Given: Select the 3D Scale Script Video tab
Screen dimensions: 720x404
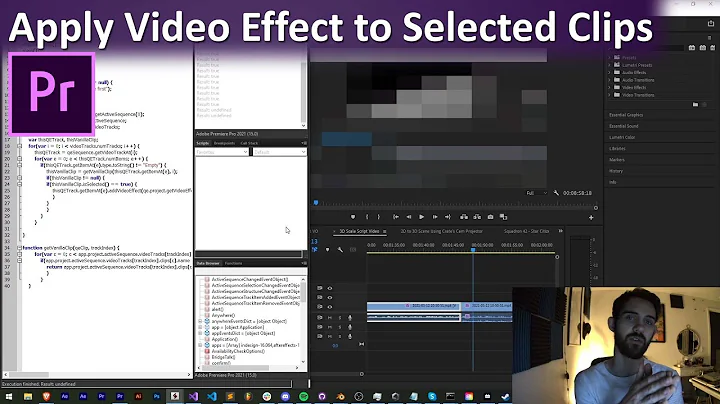Looking at the screenshot, I should pyautogui.click(x=359, y=231).
